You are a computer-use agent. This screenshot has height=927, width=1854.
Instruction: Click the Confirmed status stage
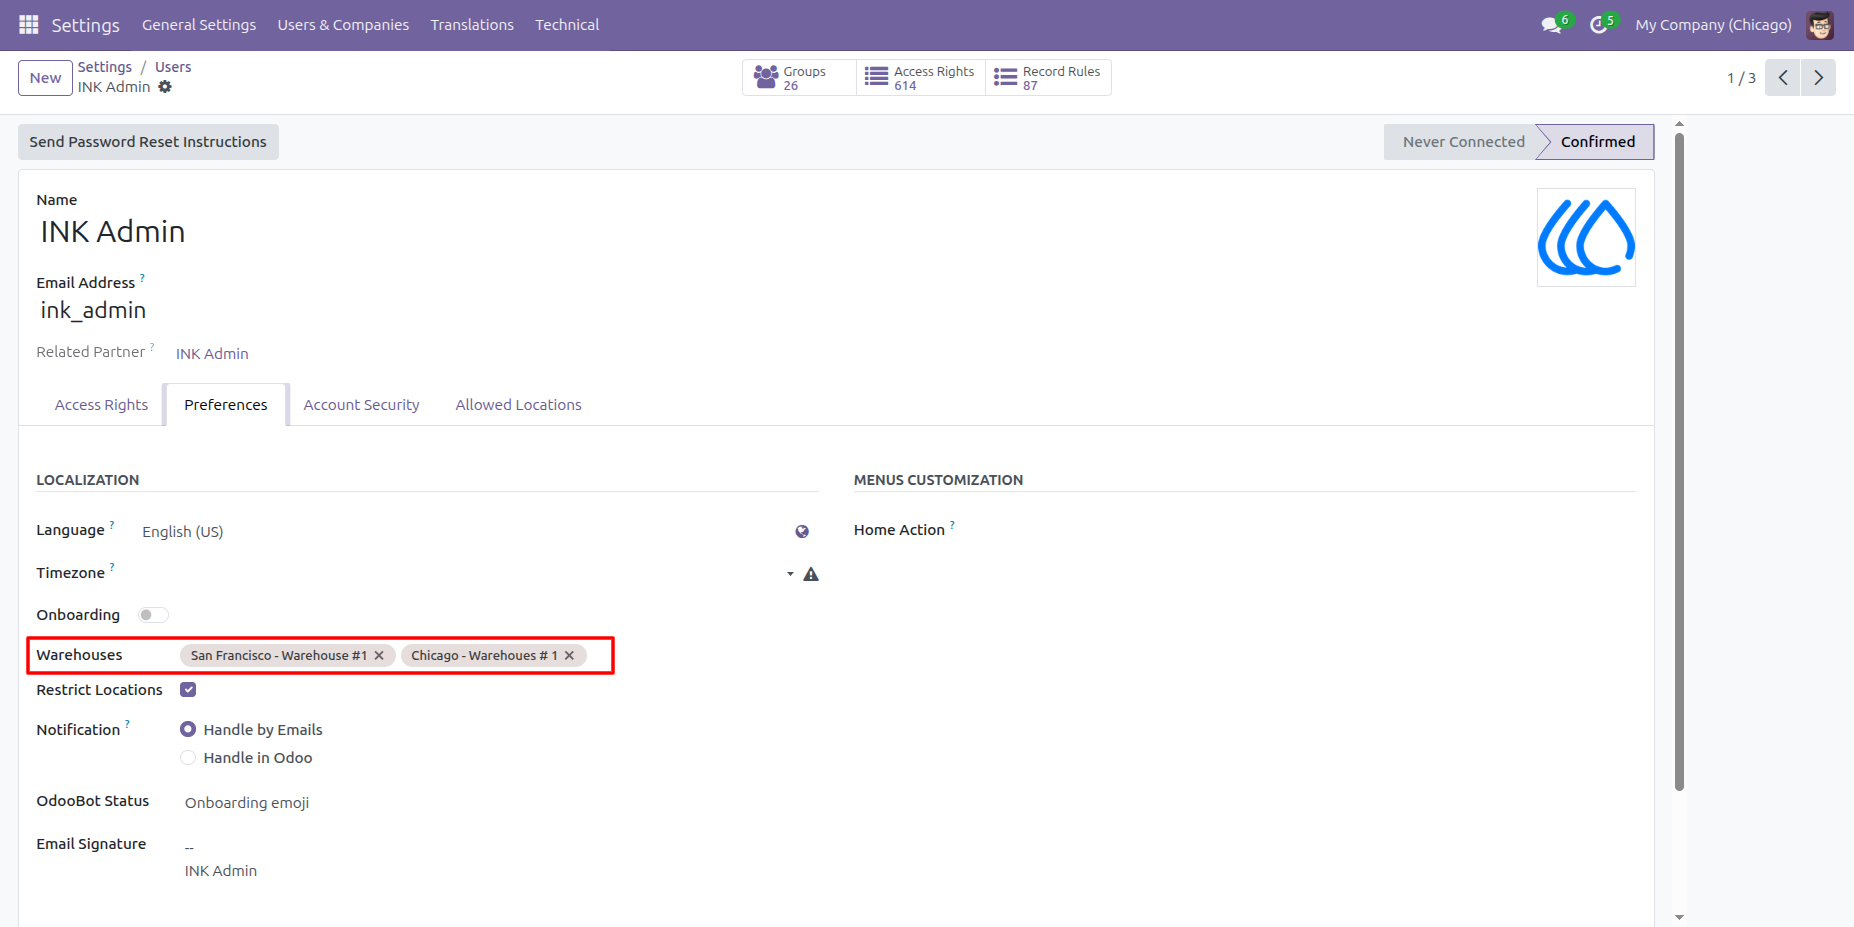pos(1597,142)
